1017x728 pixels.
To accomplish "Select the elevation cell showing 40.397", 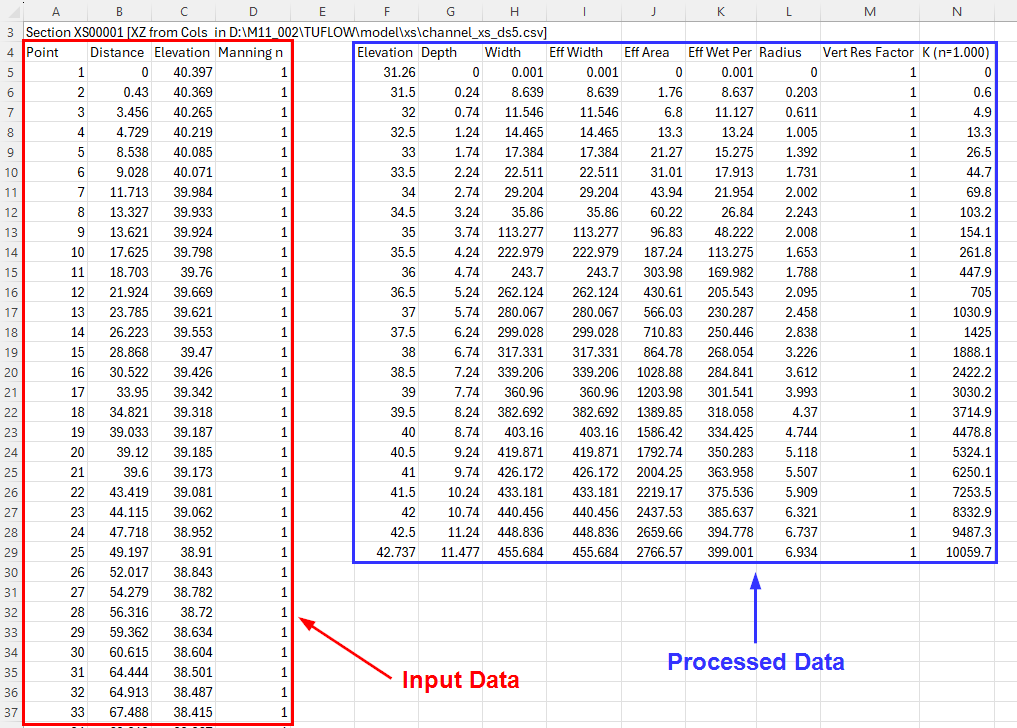I will coord(182,72).
